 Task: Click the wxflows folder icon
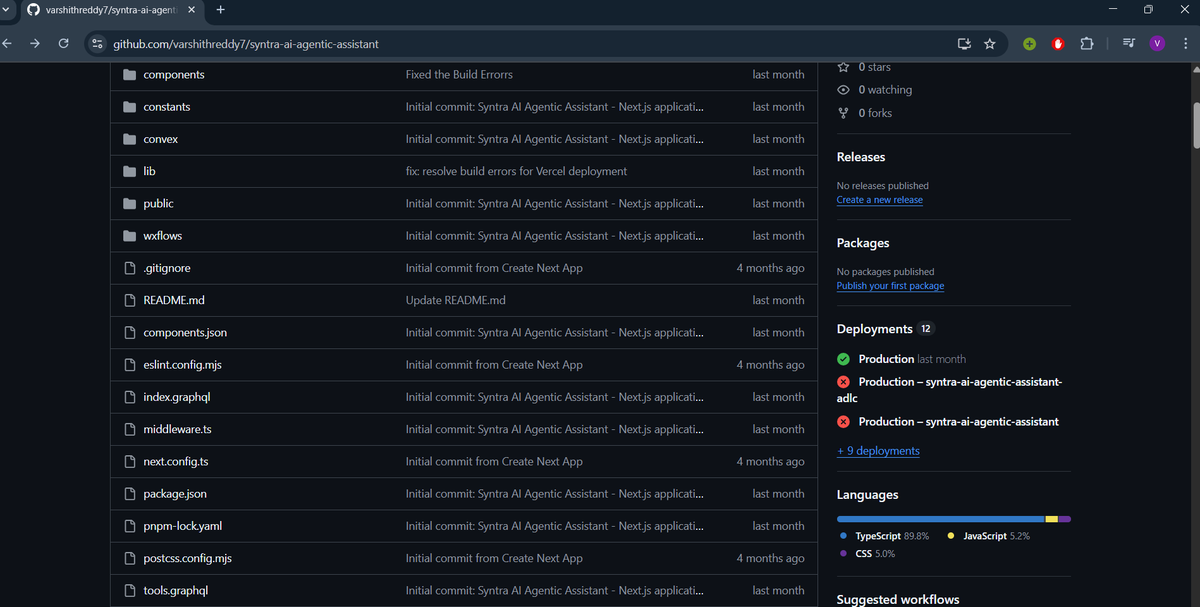[x=129, y=236]
